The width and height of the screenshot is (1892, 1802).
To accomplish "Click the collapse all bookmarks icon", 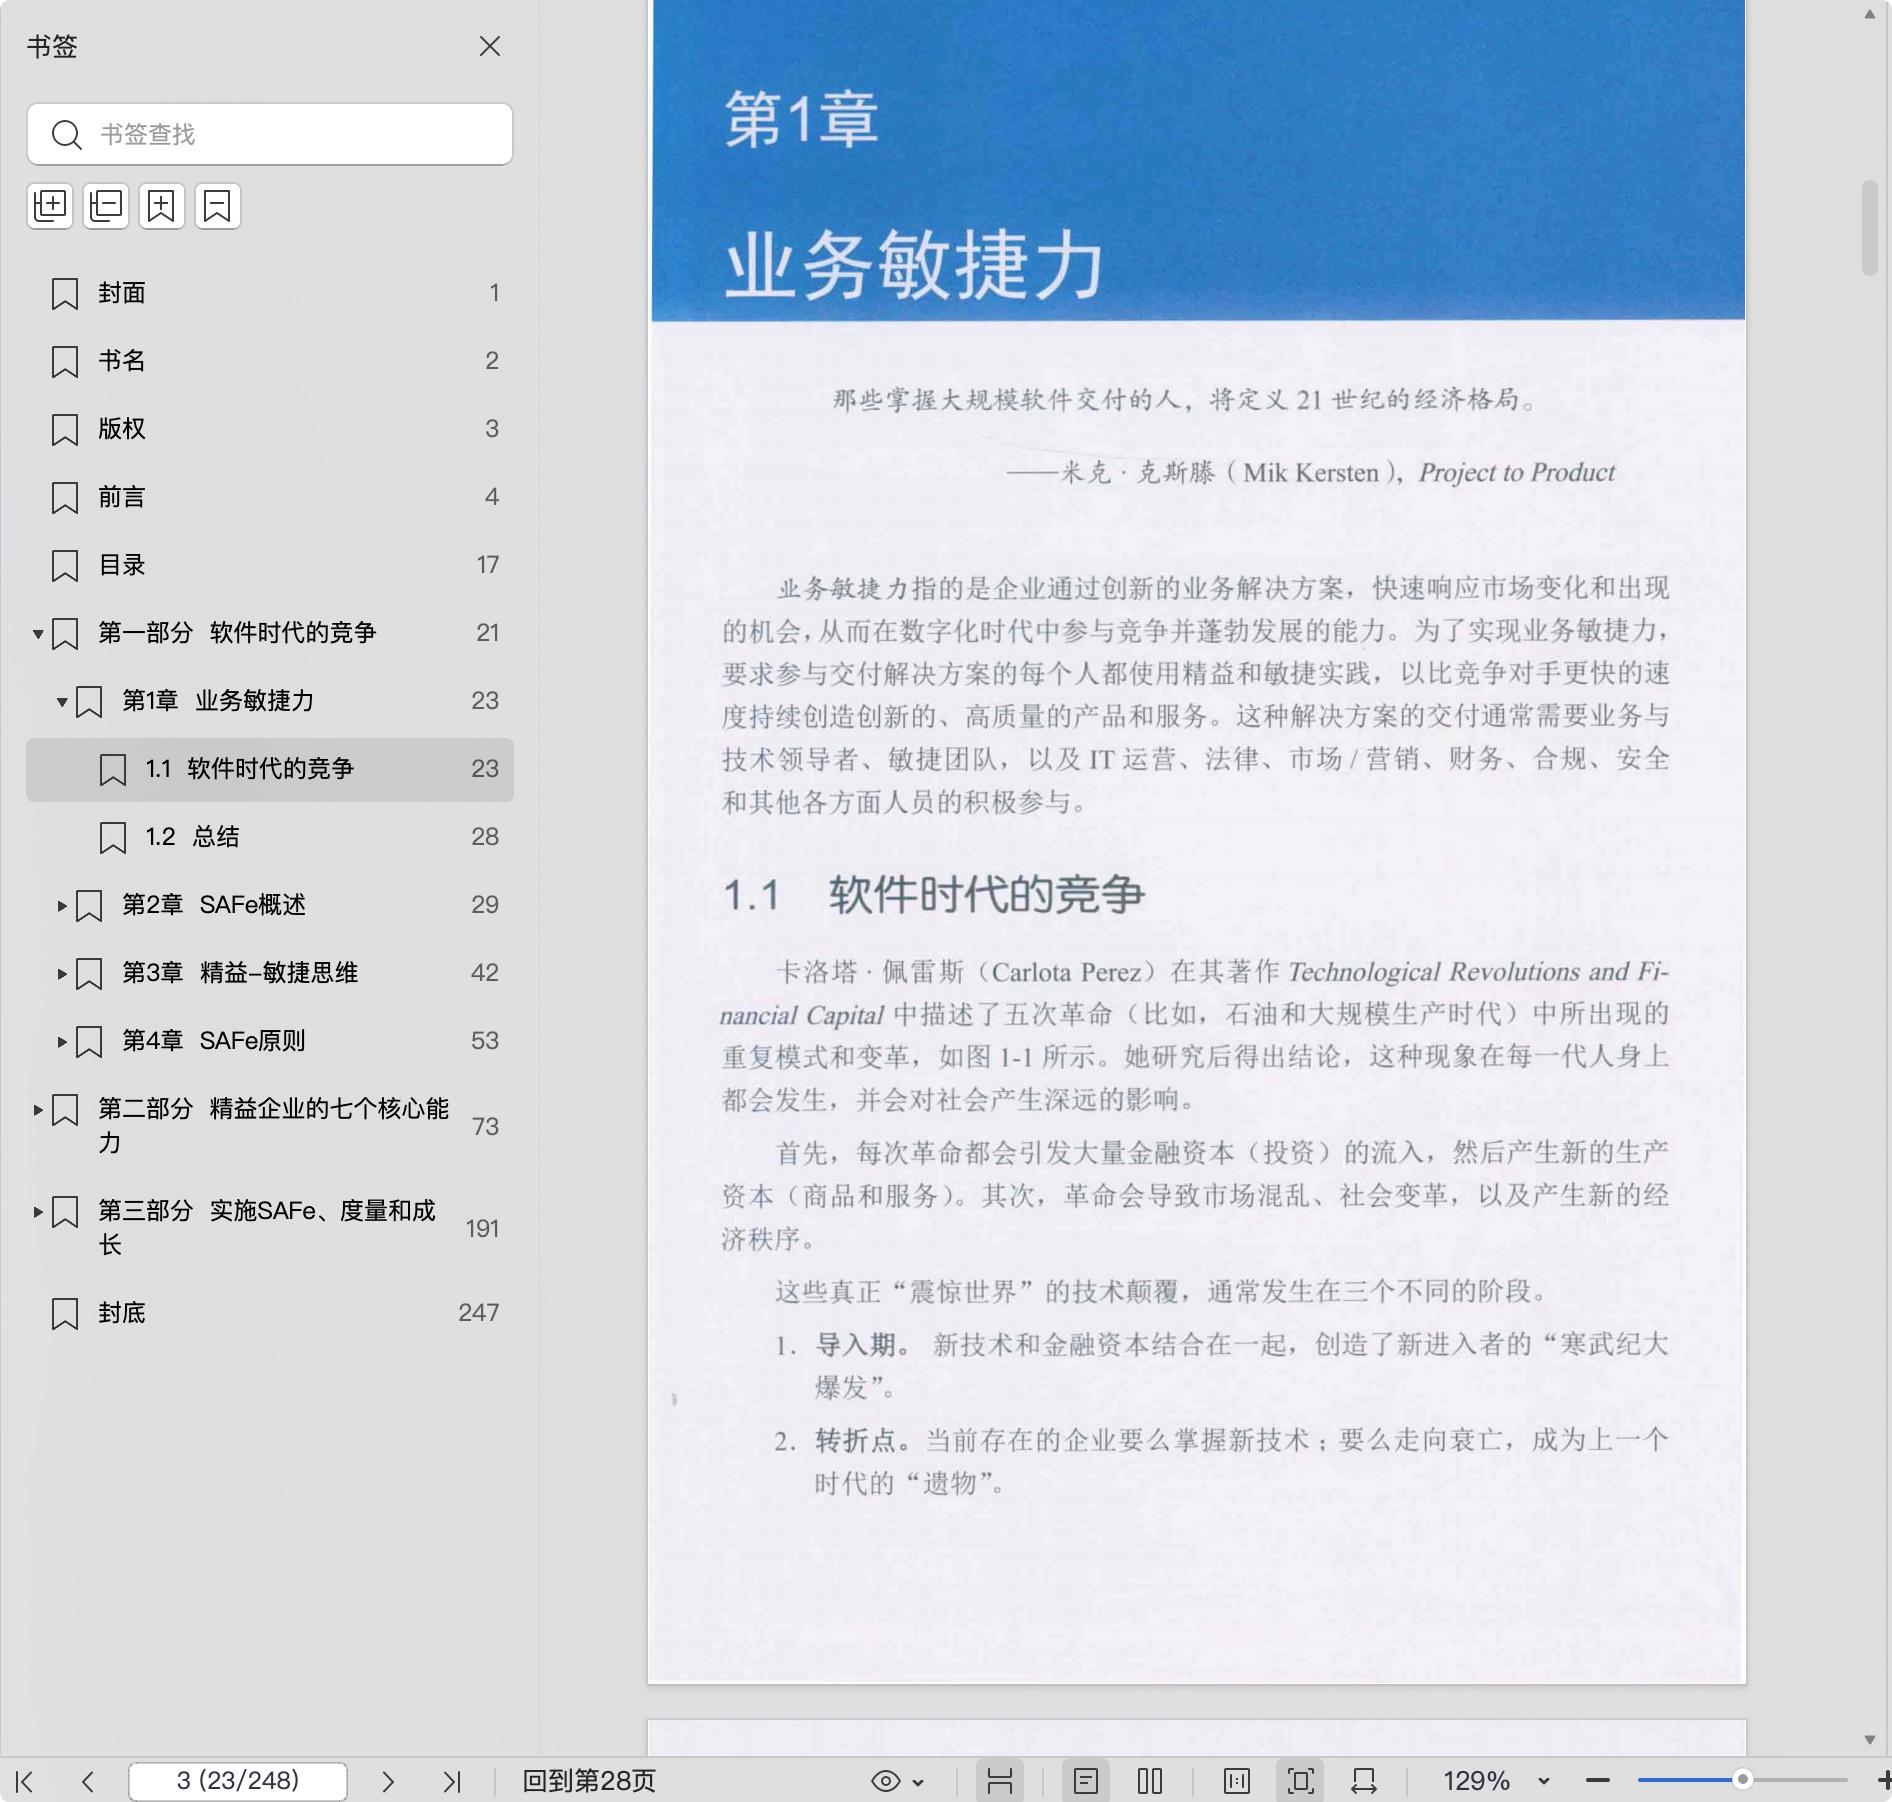I will (x=106, y=206).
